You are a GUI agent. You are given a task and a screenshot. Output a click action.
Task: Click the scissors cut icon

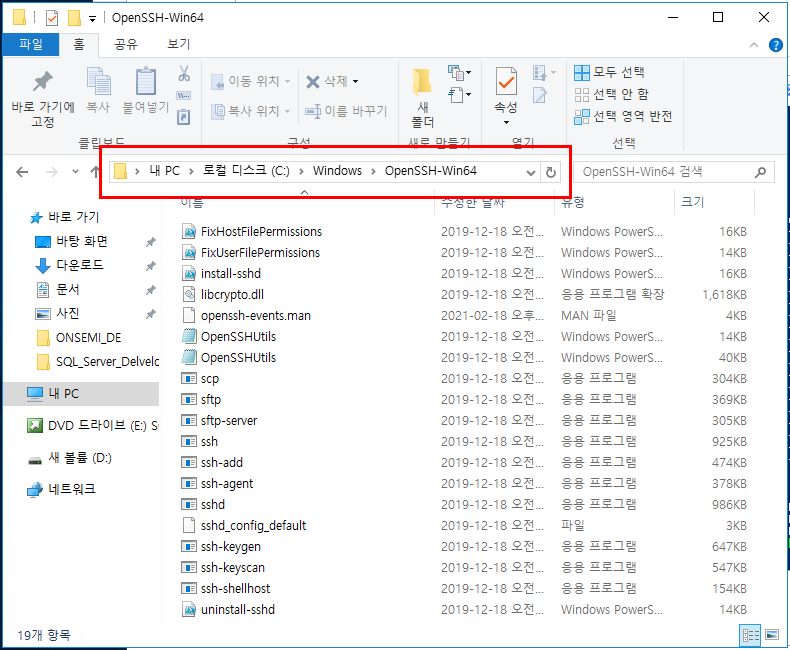tap(184, 74)
